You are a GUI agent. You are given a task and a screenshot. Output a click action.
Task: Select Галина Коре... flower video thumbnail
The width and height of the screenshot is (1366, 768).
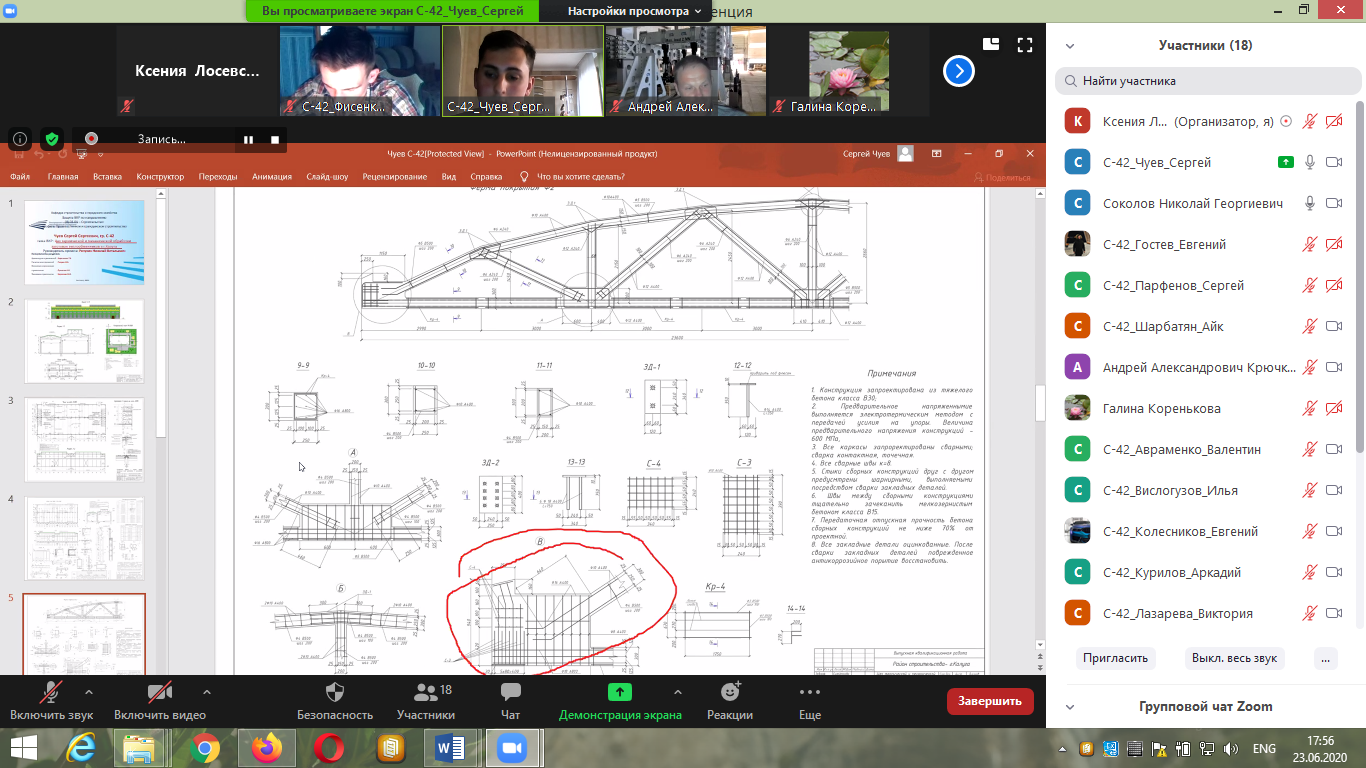point(849,71)
